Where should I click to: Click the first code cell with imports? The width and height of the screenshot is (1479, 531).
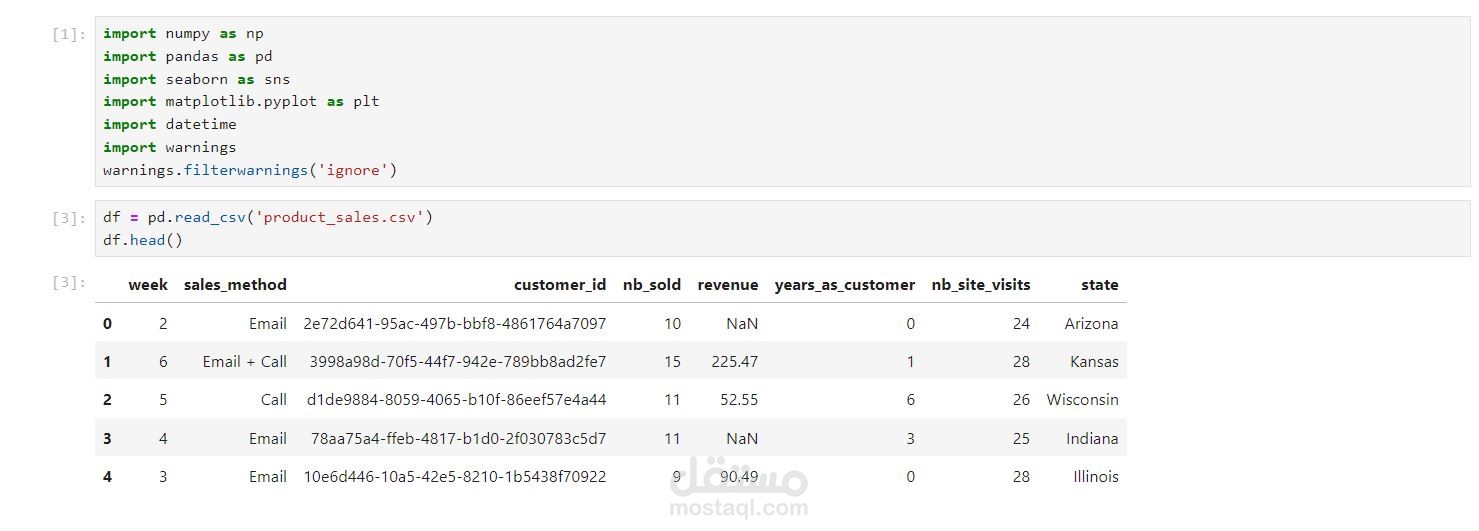(780, 101)
